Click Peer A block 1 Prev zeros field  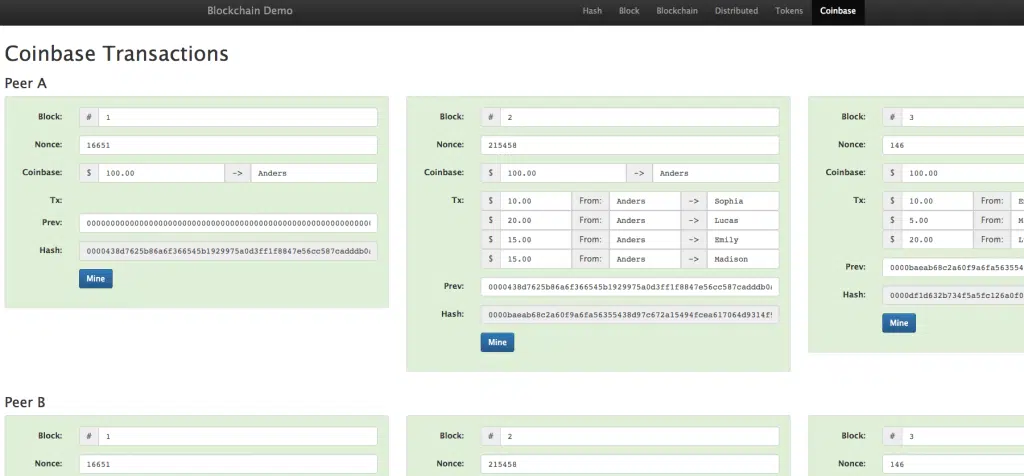228,223
